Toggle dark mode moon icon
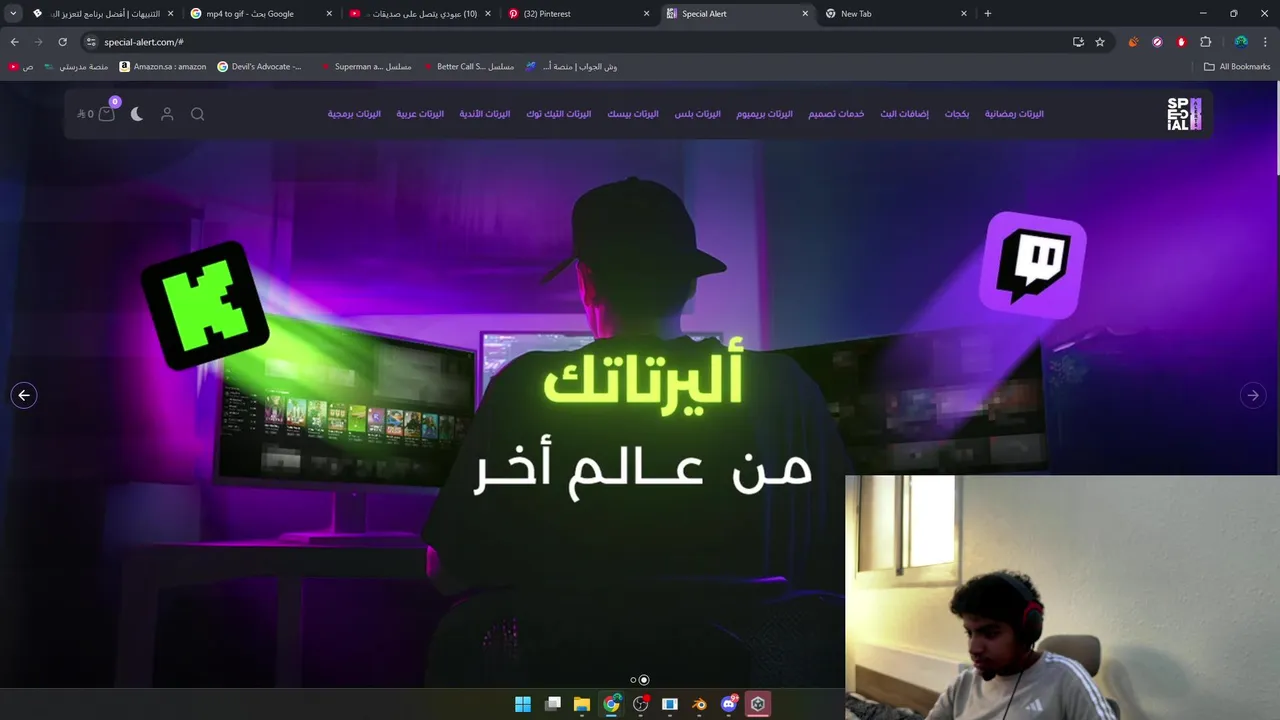This screenshot has height=720, width=1280. [x=137, y=114]
